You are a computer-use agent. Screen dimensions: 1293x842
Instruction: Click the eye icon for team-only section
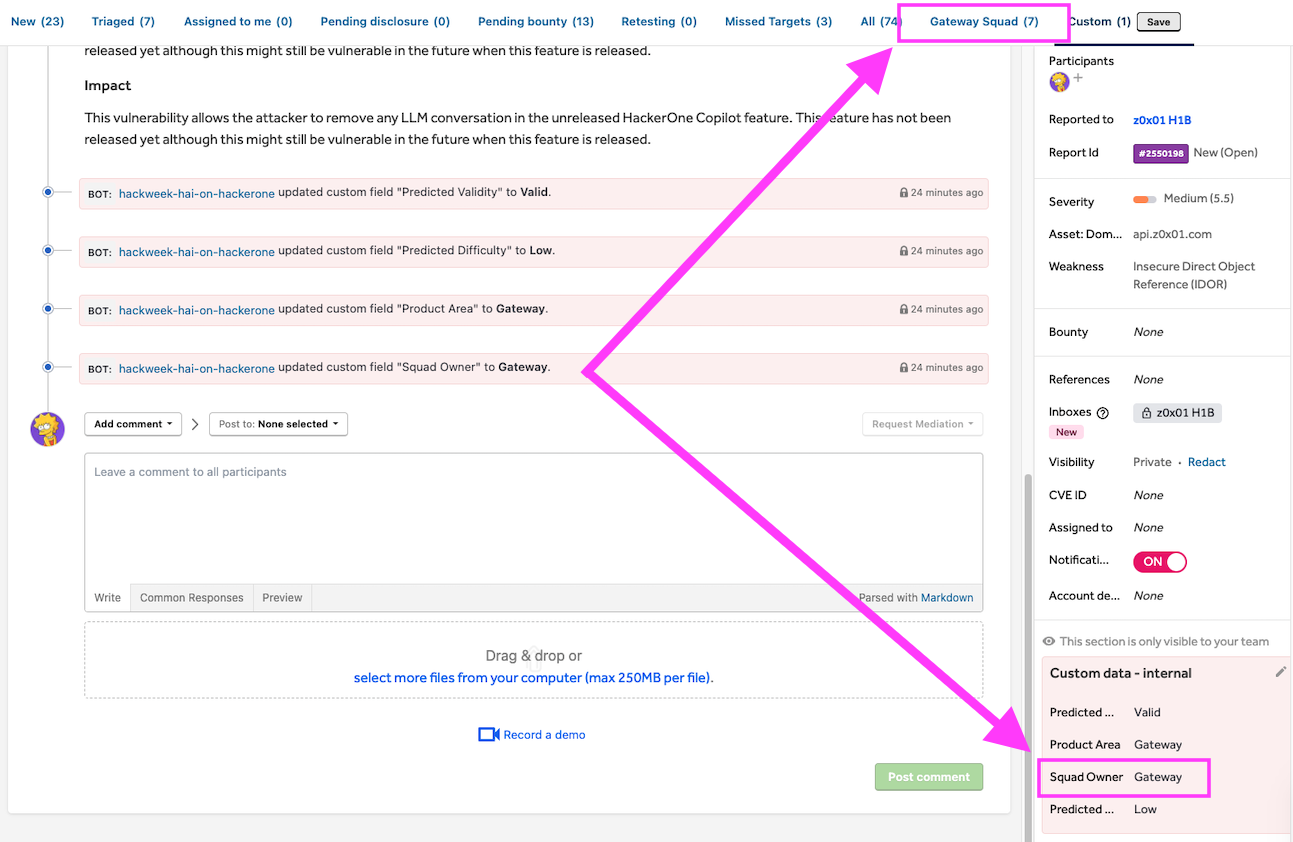click(x=1049, y=641)
